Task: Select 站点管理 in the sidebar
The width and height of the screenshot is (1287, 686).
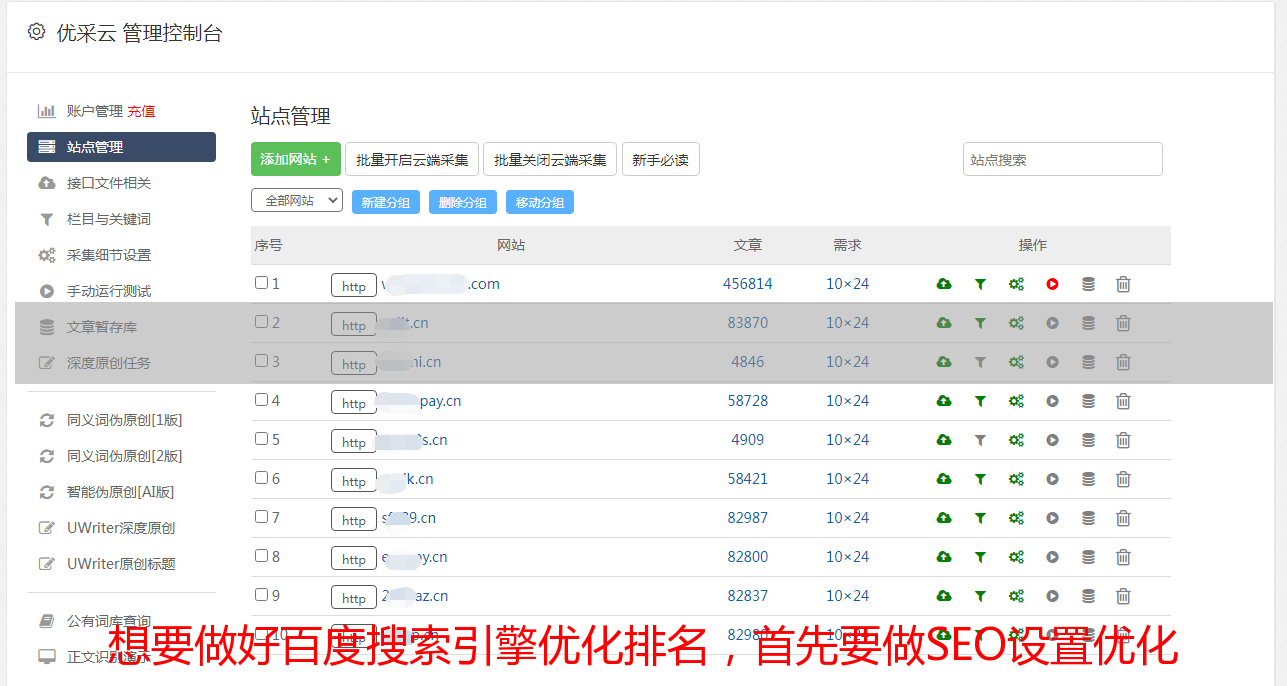Action: pos(121,147)
